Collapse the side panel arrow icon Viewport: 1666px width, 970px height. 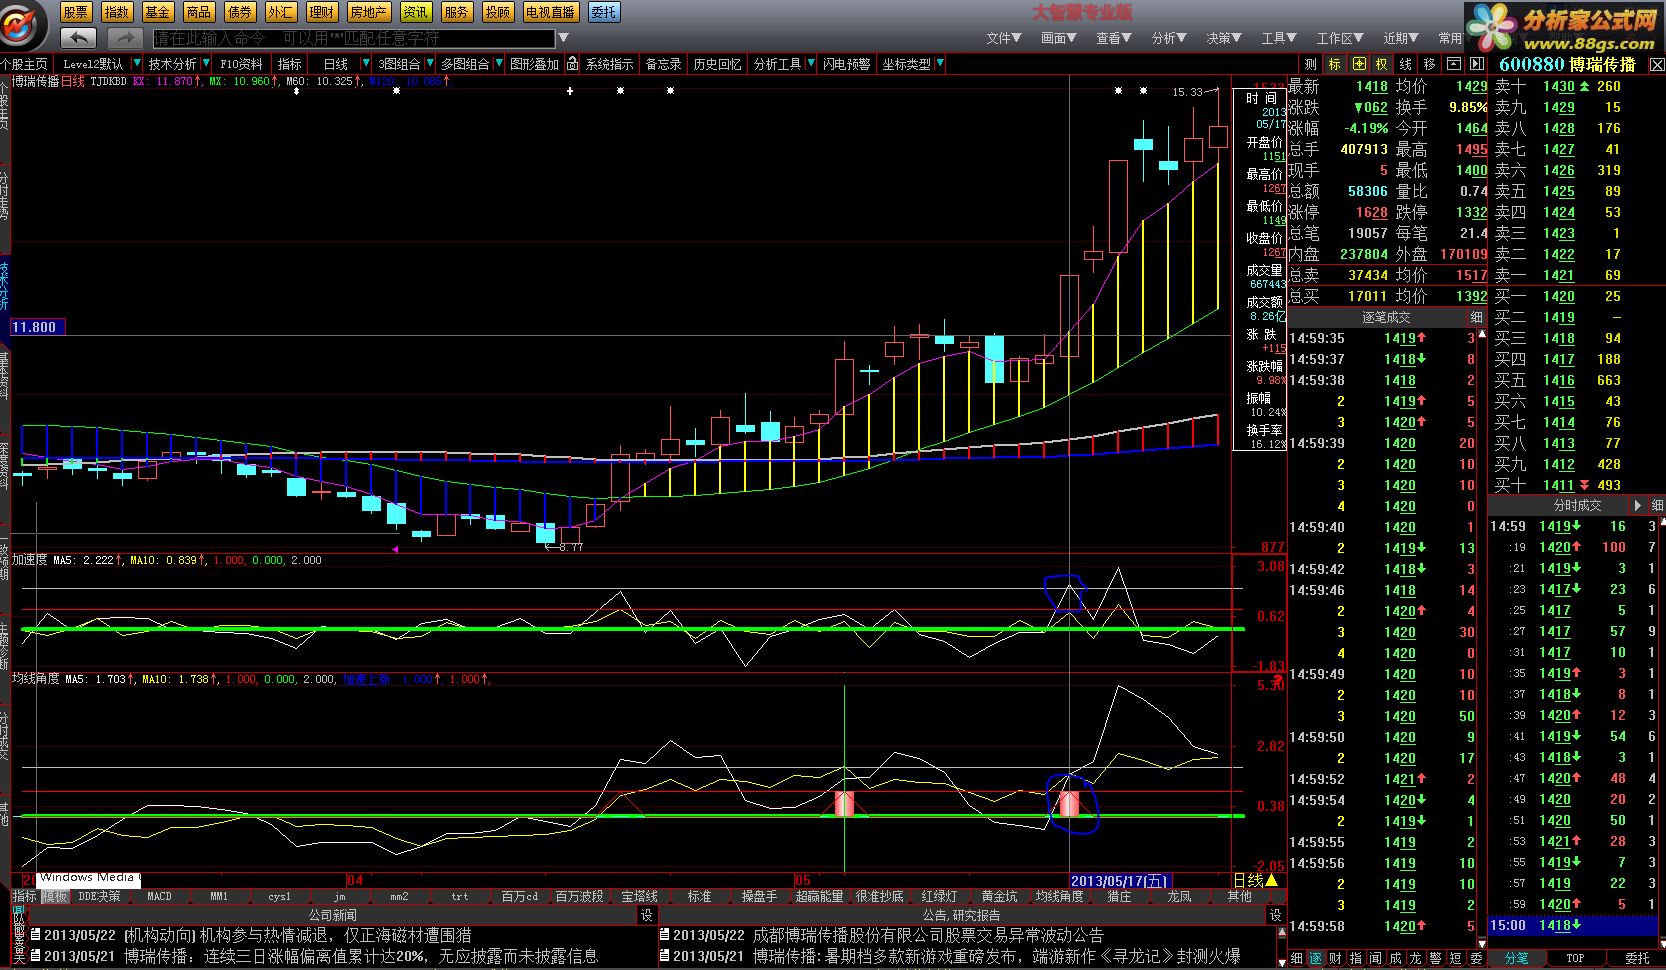click(x=1476, y=64)
